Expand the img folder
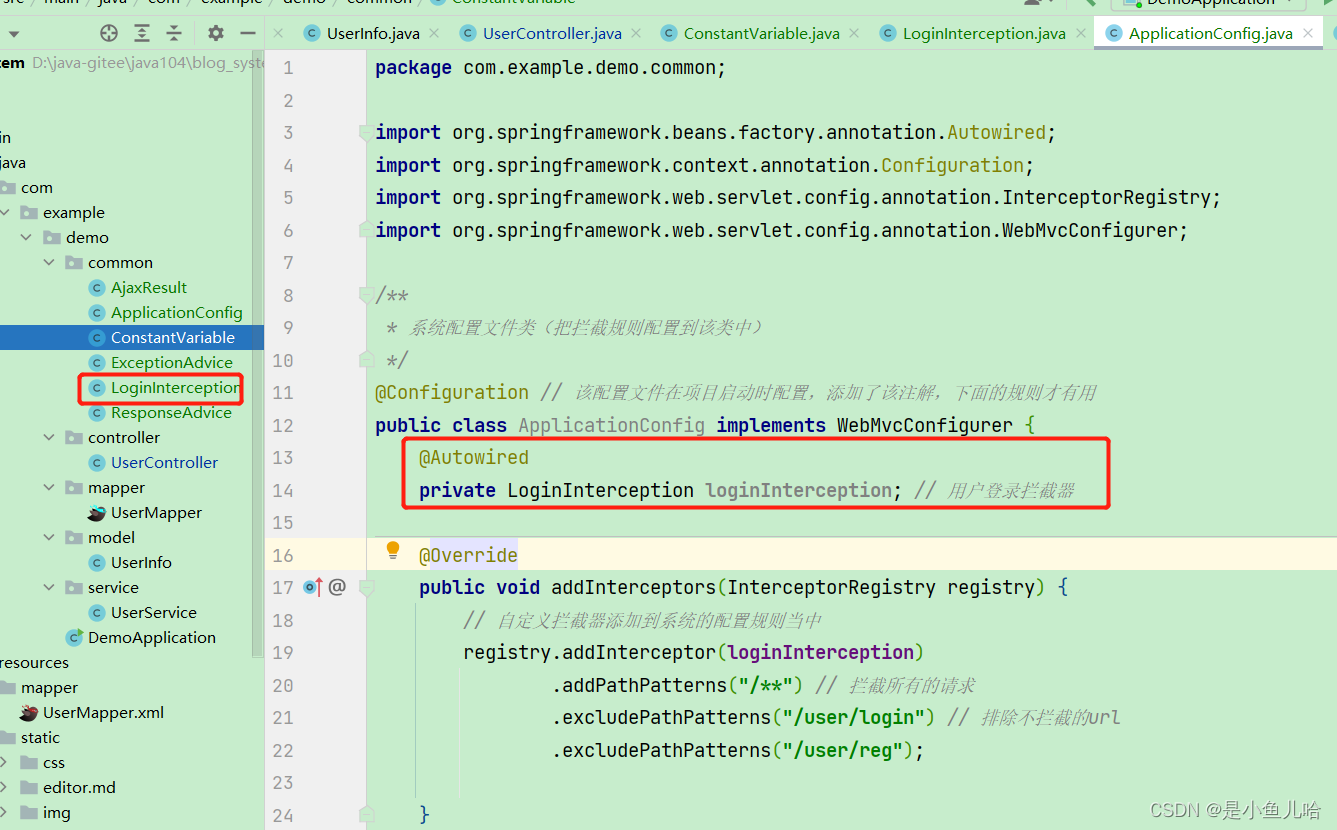1337x830 pixels. [5, 812]
